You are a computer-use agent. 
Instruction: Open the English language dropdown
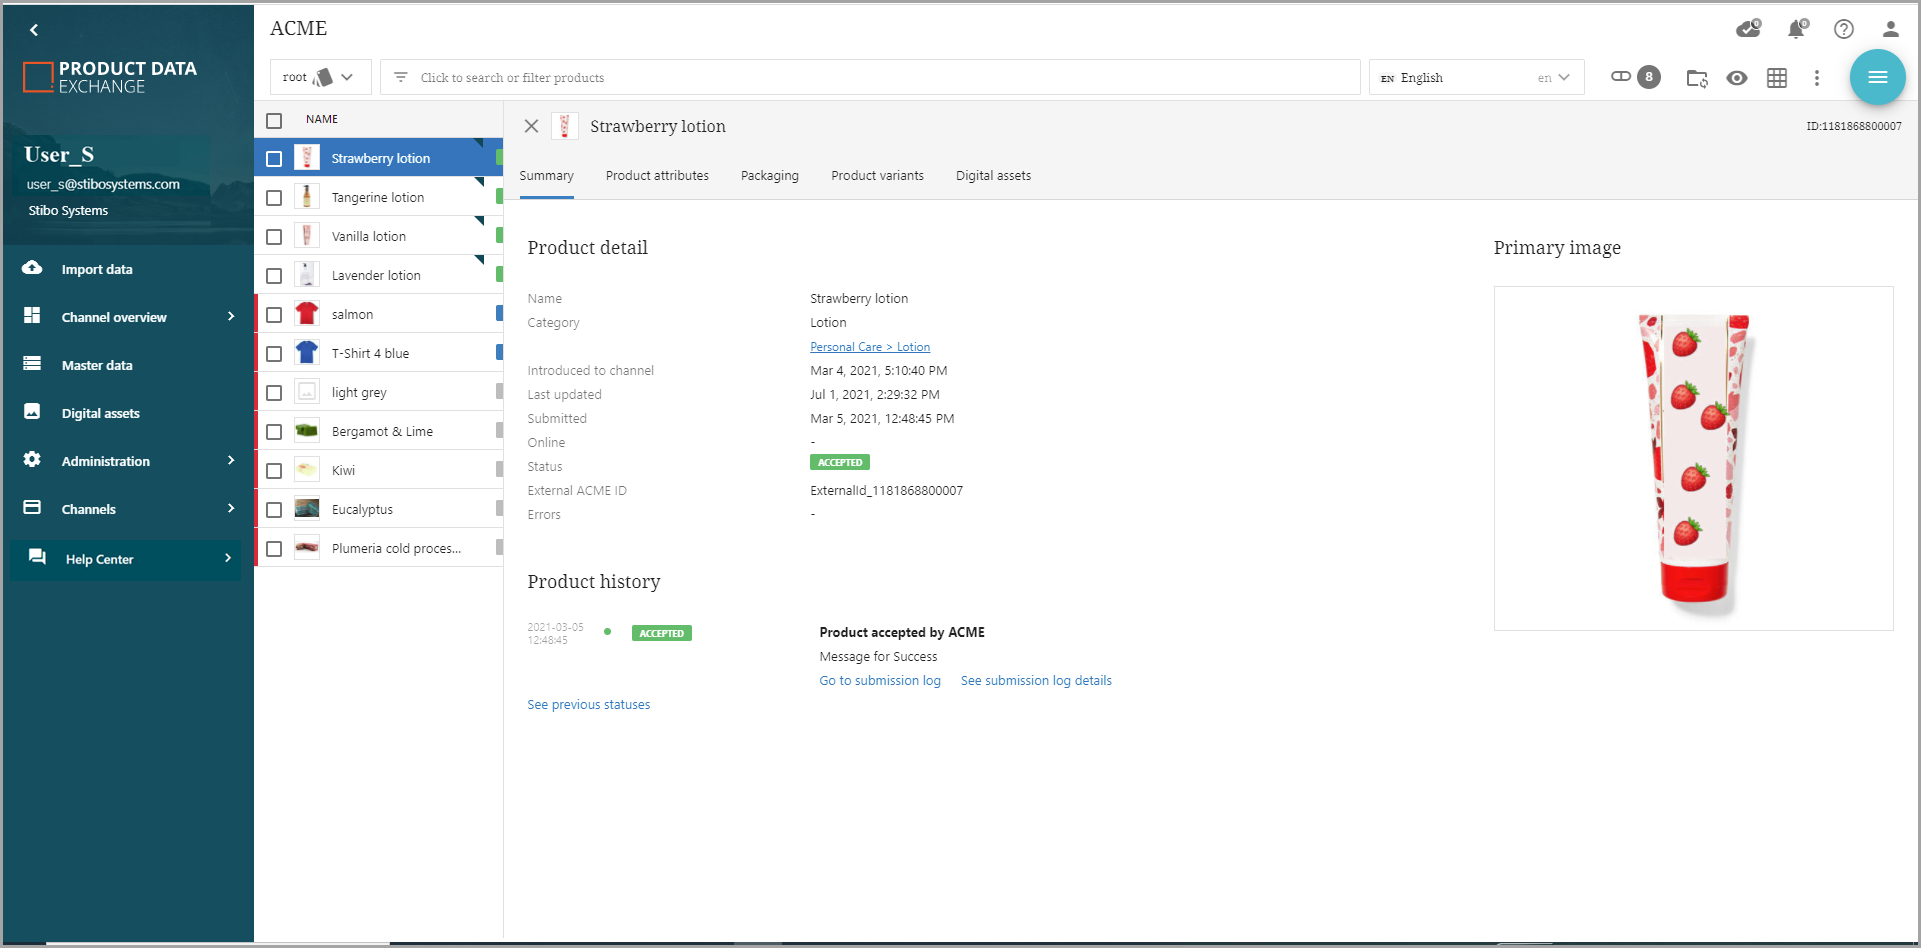tap(1475, 77)
